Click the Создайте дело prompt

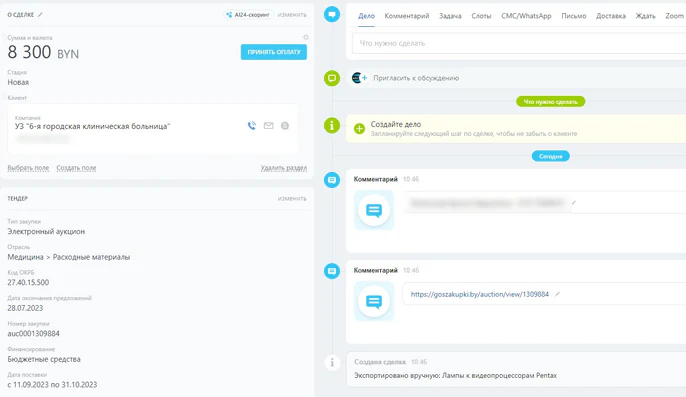(x=396, y=124)
